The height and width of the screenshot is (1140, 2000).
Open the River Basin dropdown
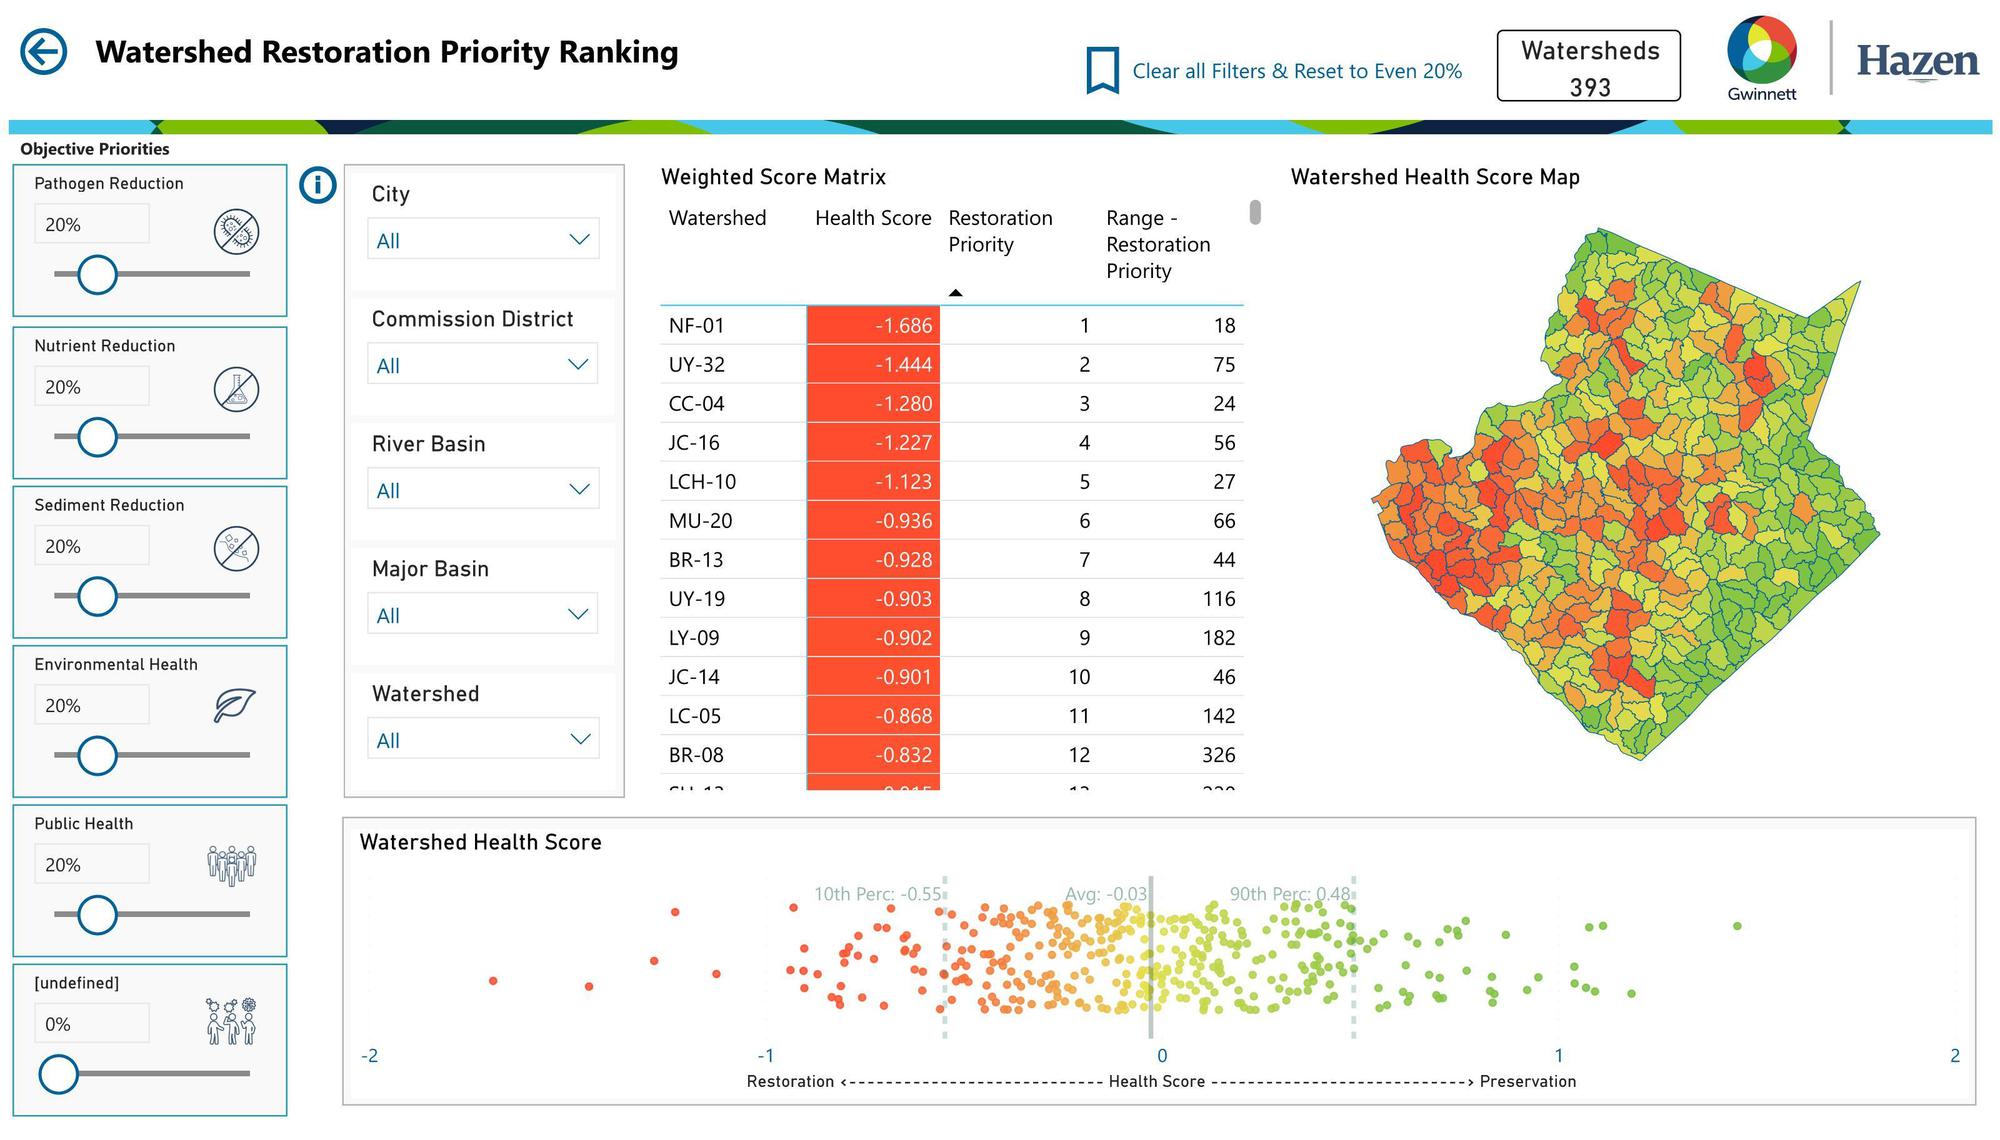[483, 490]
